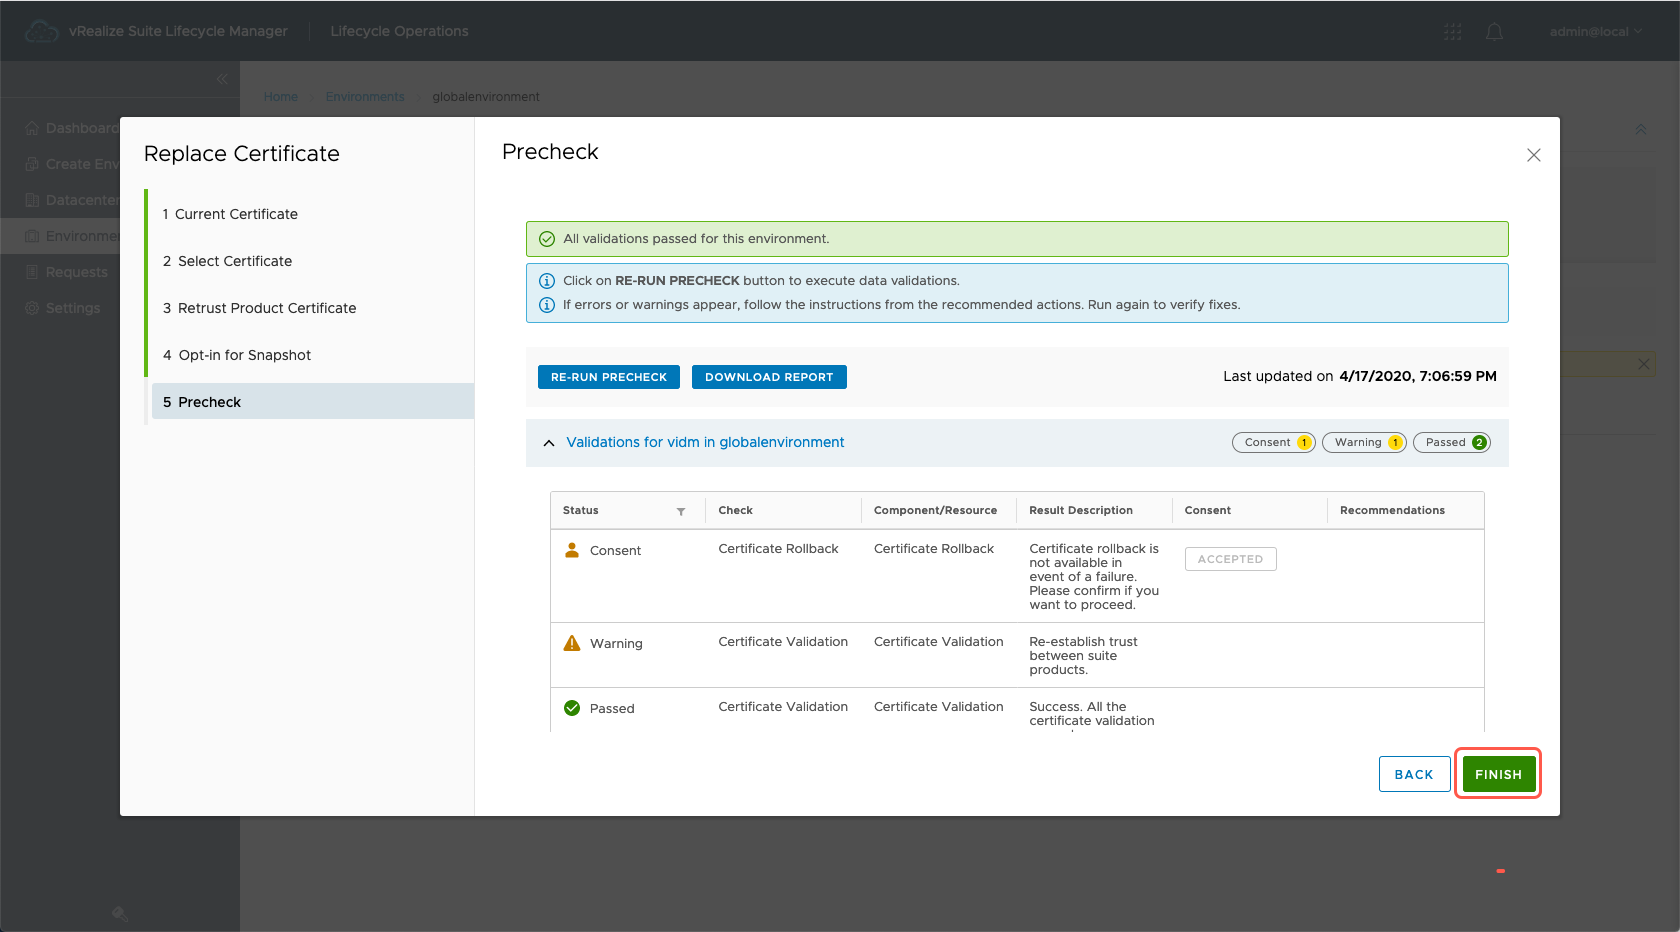
Task: Click the vRealize cloud logo icon
Action: [41, 32]
